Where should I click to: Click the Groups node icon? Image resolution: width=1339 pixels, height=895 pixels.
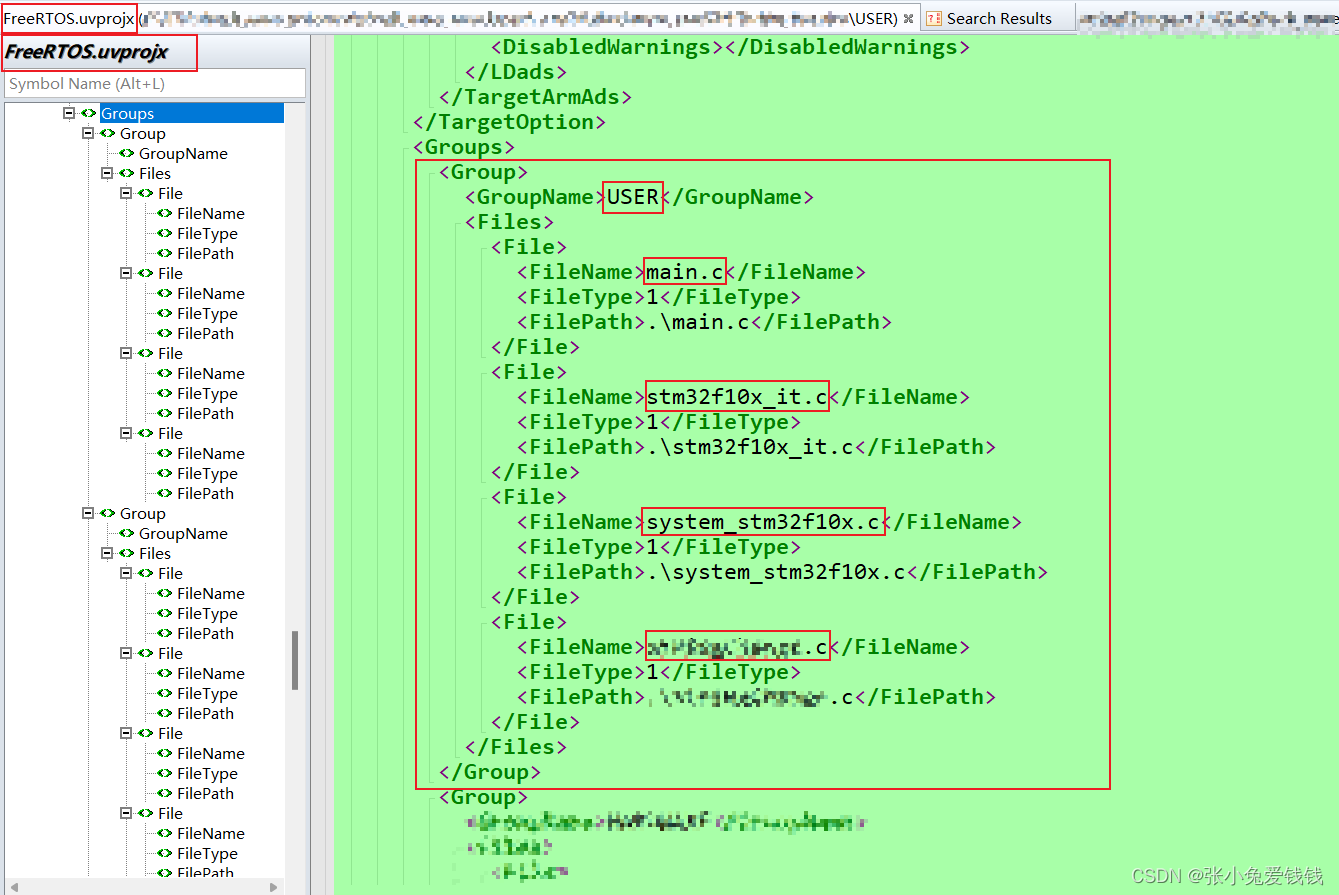pos(89,113)
